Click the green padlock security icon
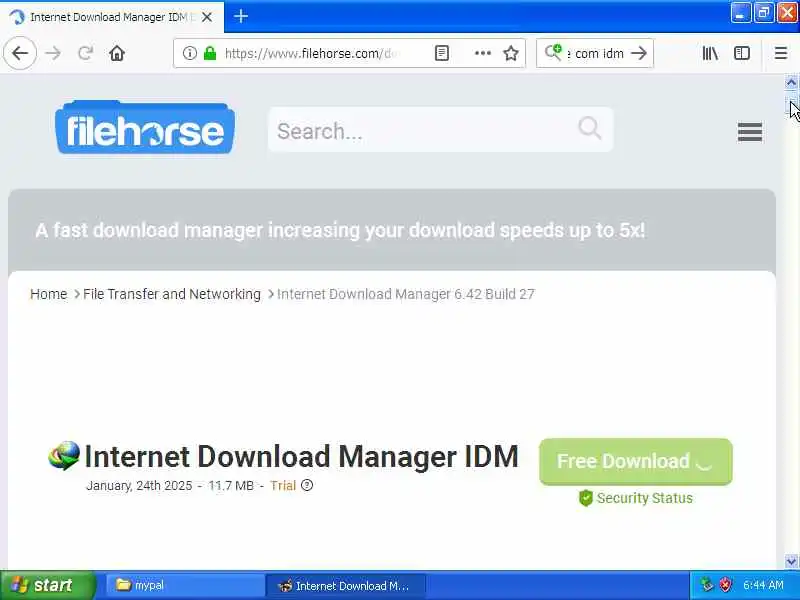 pos(210,53)
